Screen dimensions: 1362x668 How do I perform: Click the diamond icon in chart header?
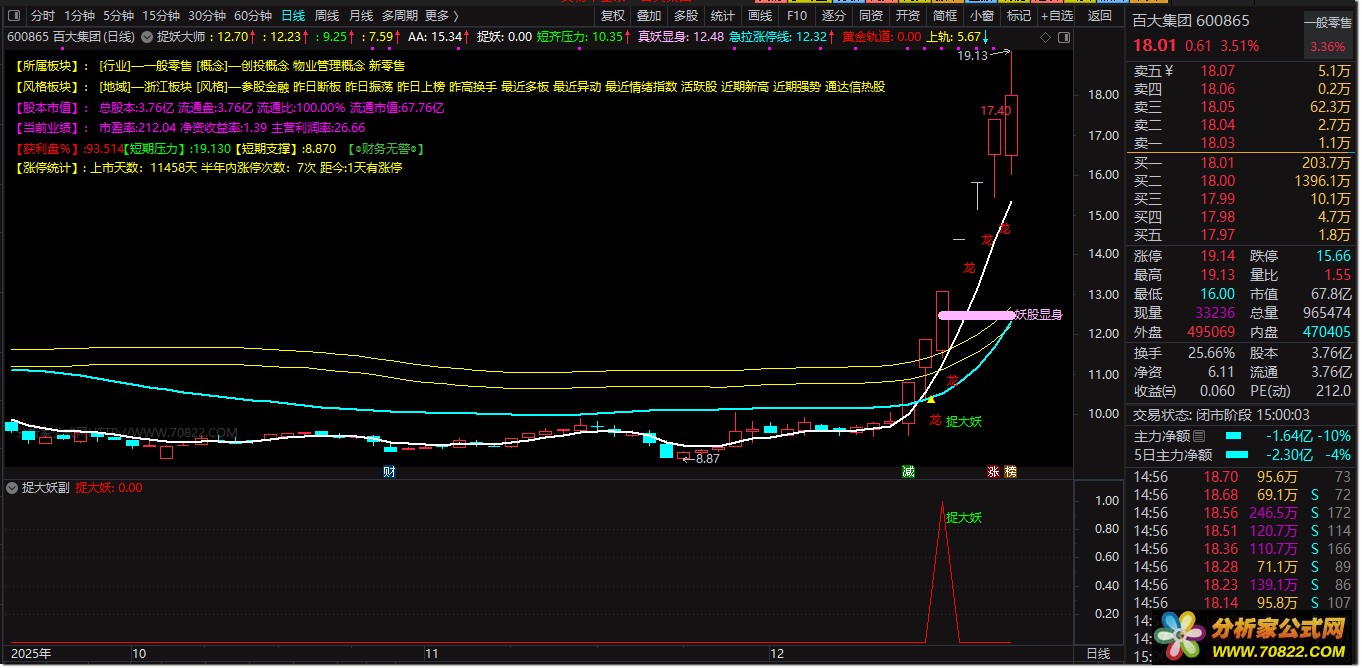click(x=1044, y=37)
